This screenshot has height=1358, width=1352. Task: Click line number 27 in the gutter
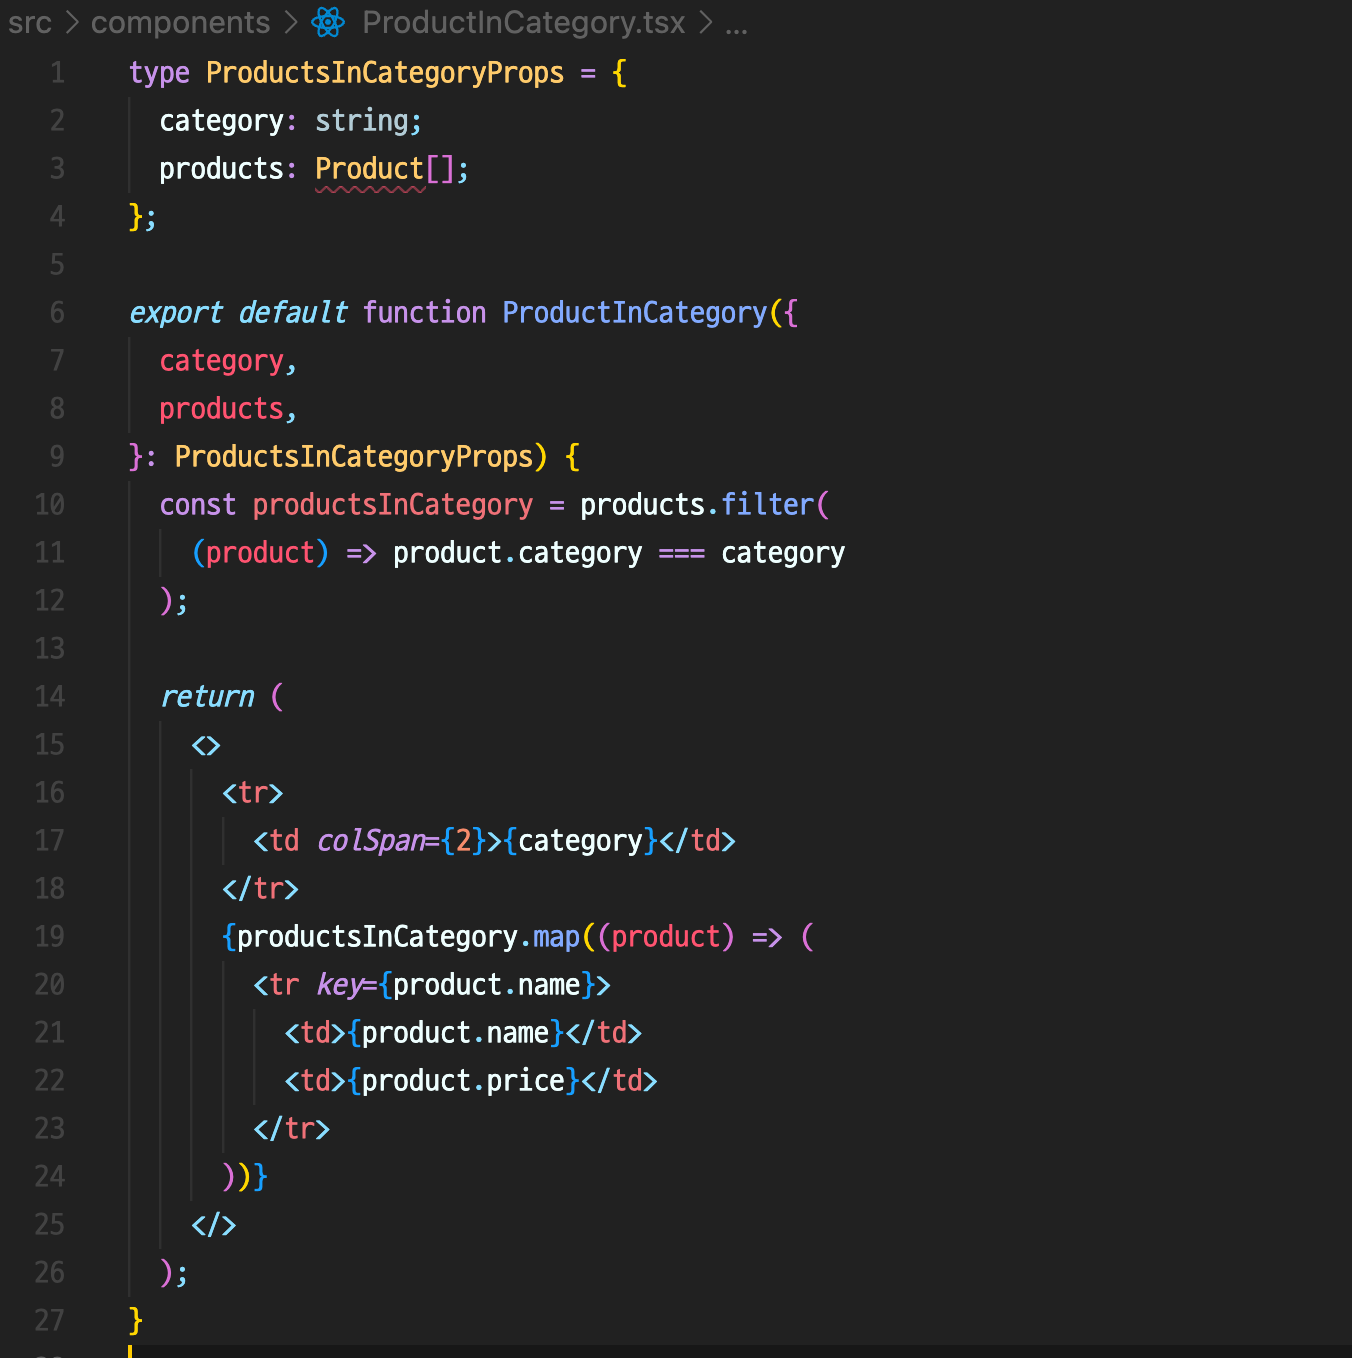click(x=49, y=1321)
